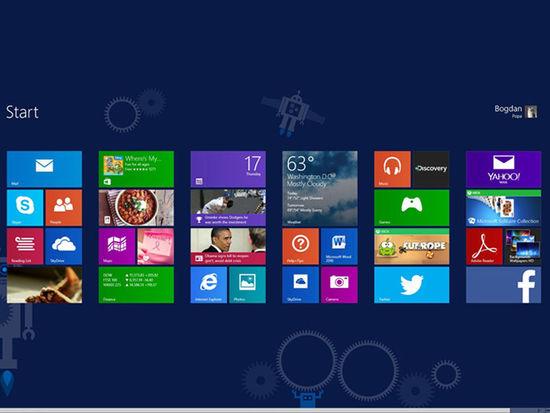Open the Store tile showing Where's My...
550x413 pixels.
pyautogui.click(x=136, y=169)
